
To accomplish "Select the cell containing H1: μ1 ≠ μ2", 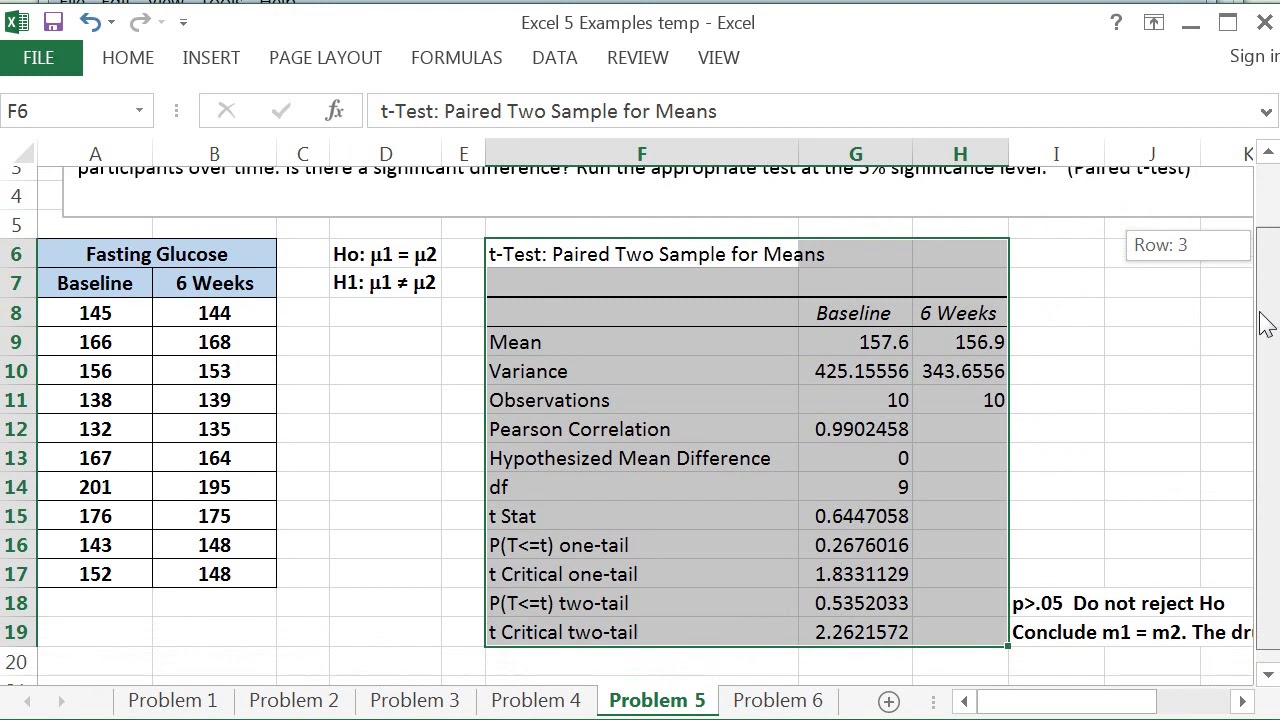I will [x=385, y=283].
